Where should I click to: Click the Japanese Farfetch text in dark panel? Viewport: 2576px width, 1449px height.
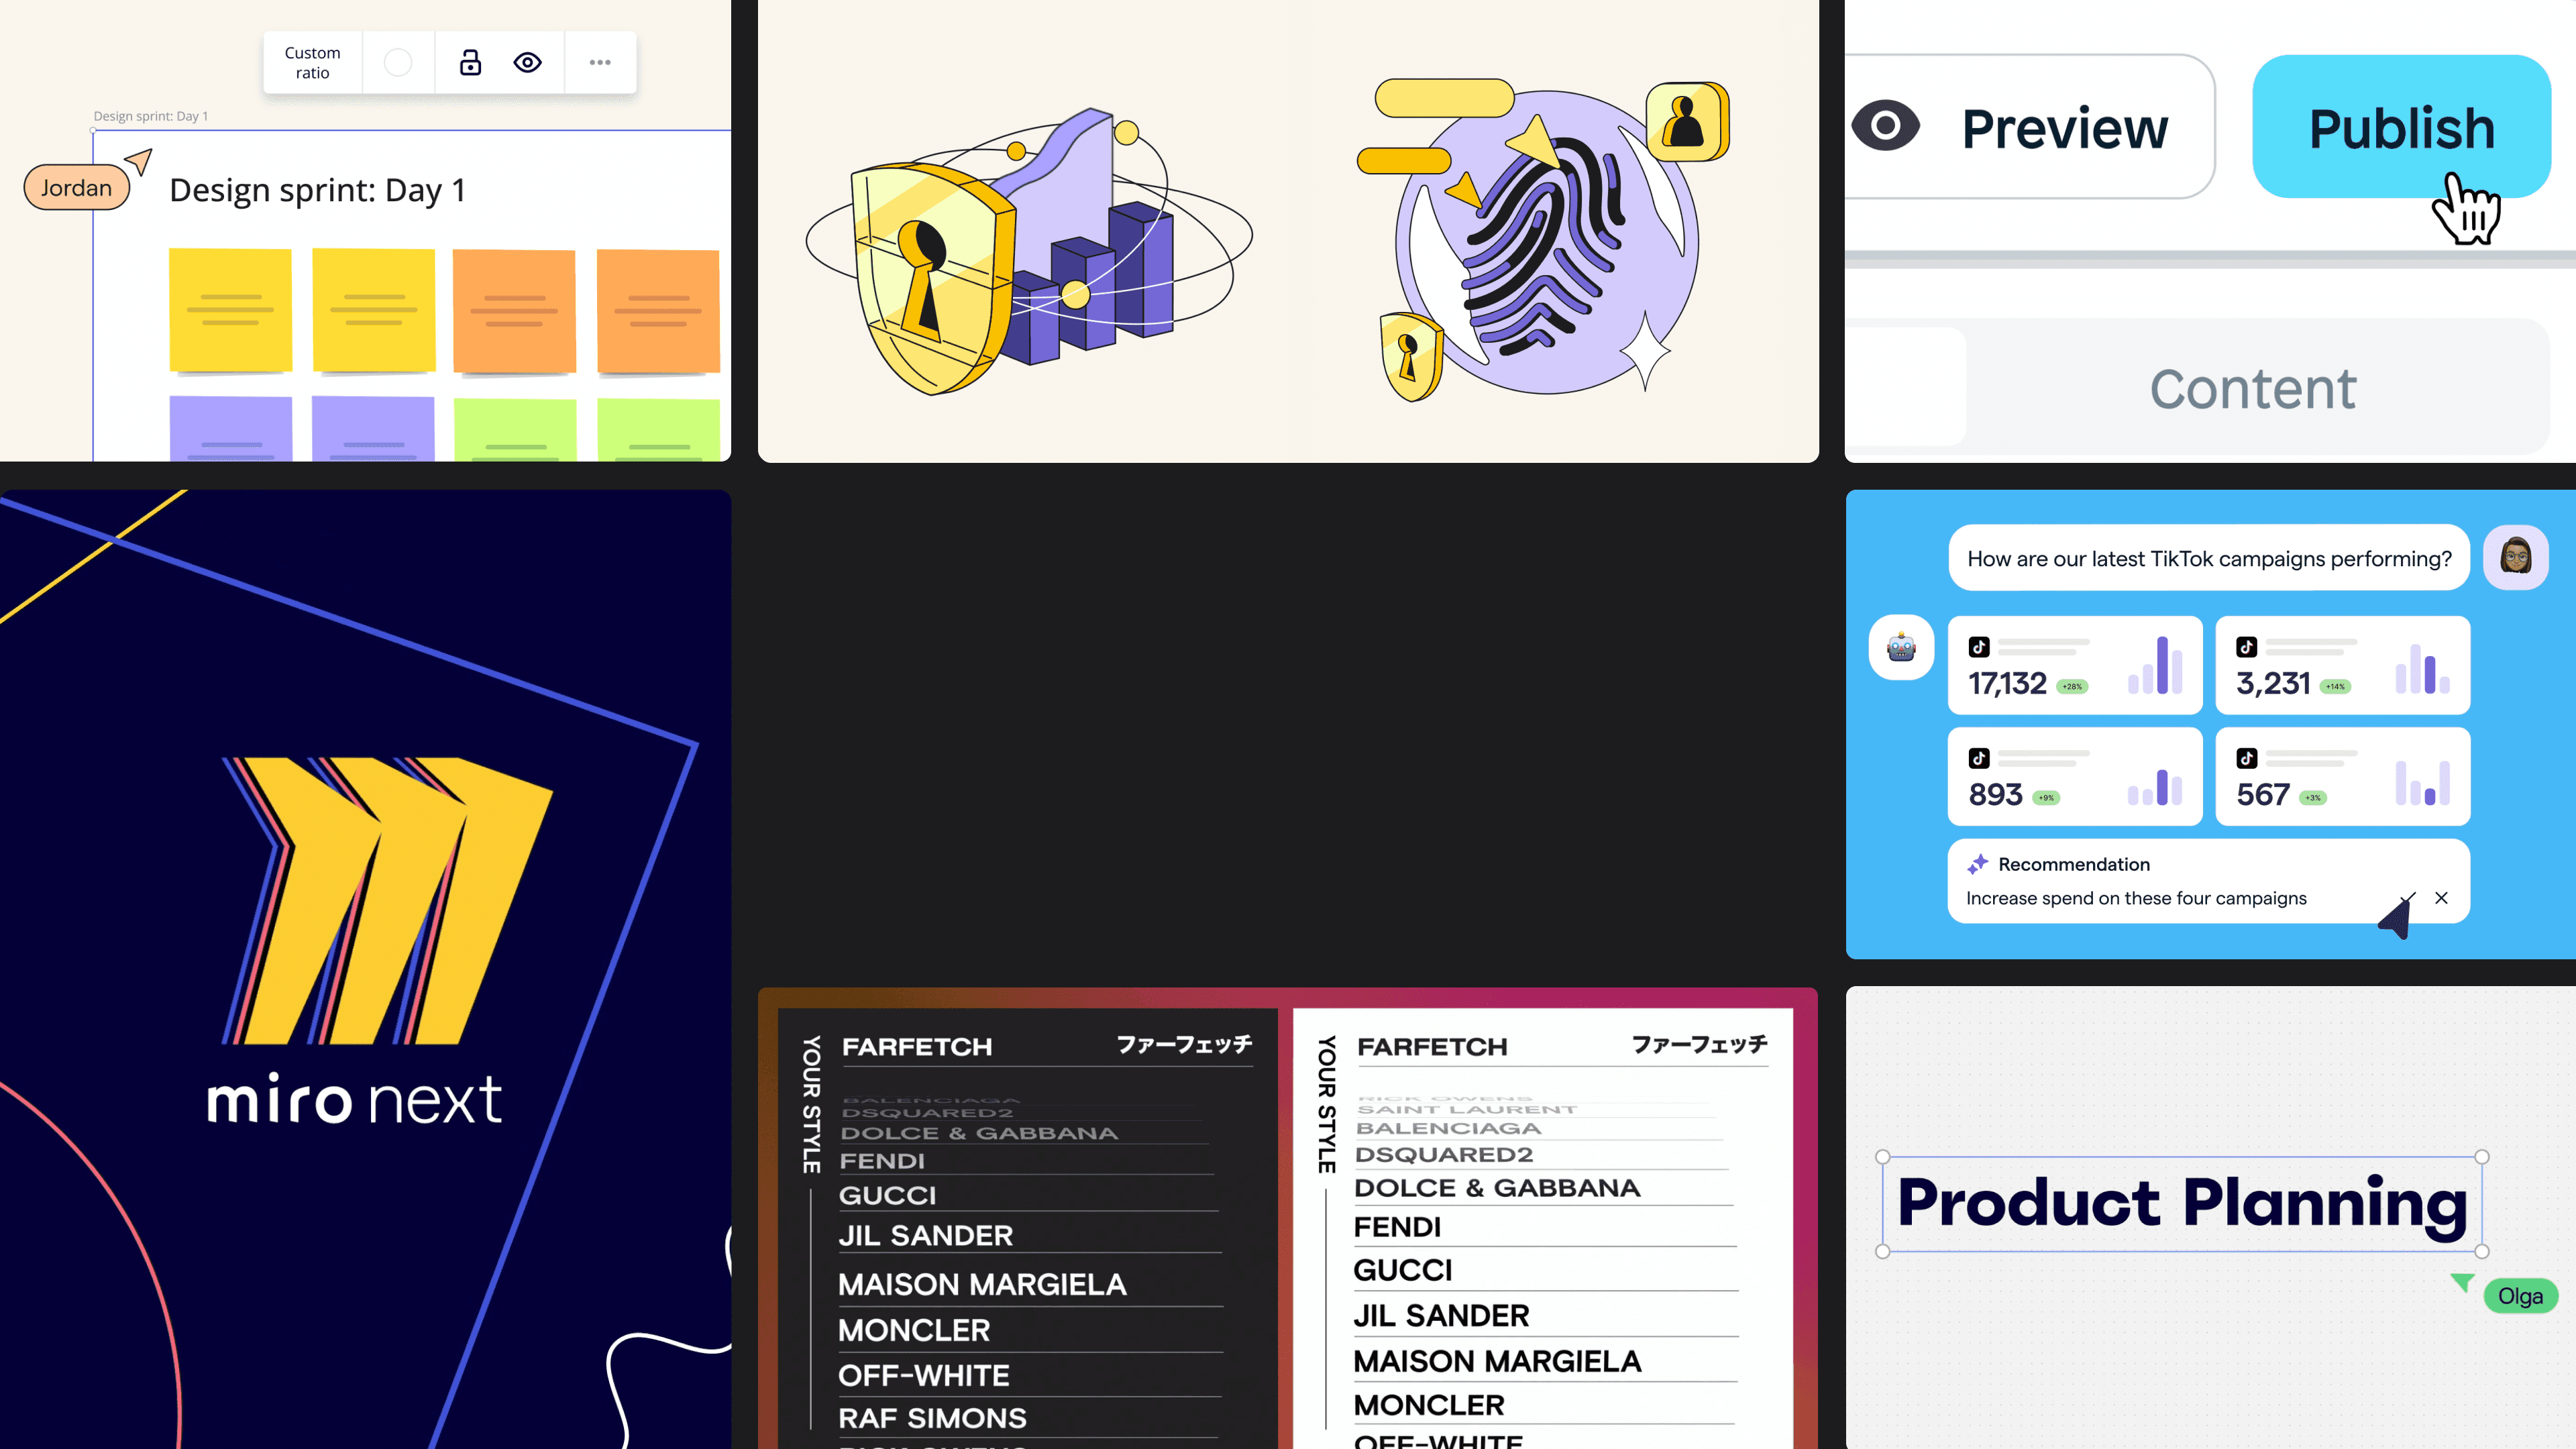tap(1184, 1045)
